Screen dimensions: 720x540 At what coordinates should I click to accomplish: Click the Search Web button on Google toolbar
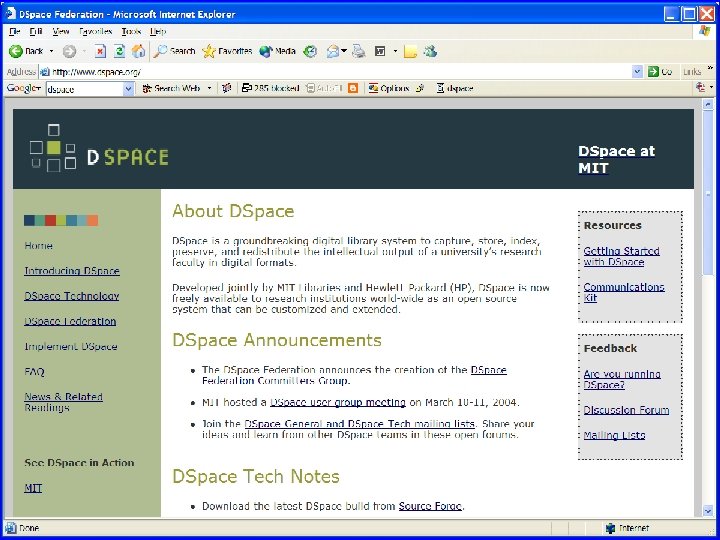[171, 88]
